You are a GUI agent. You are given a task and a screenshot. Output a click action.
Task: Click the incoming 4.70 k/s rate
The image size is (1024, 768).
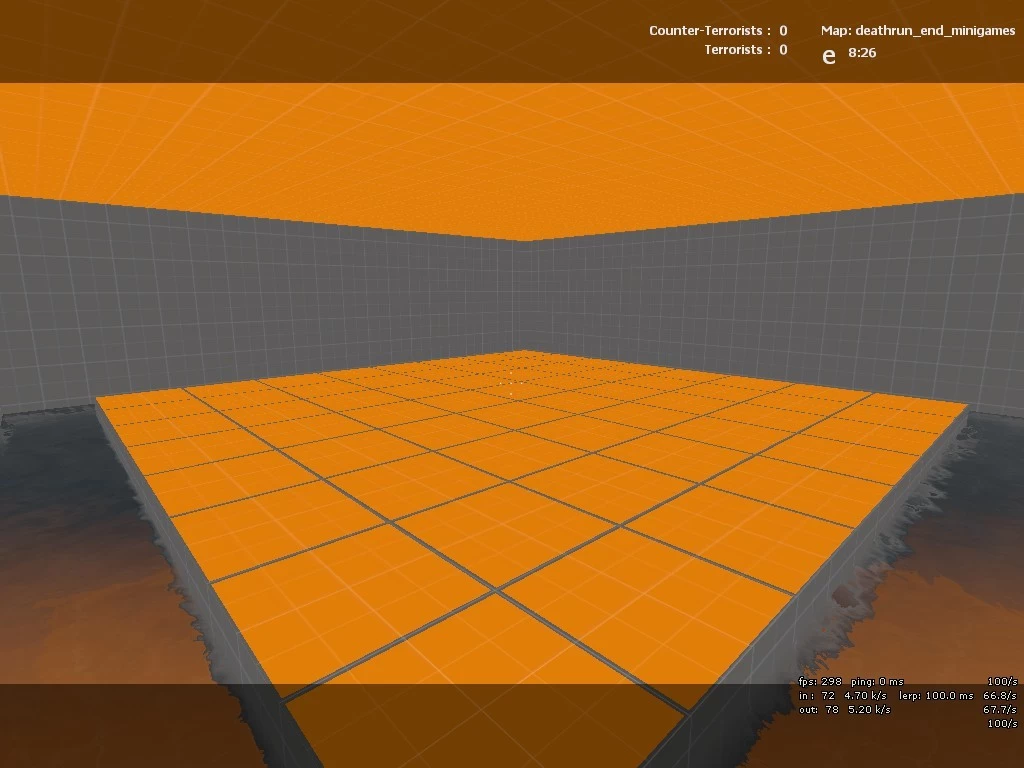click(865, 696)
